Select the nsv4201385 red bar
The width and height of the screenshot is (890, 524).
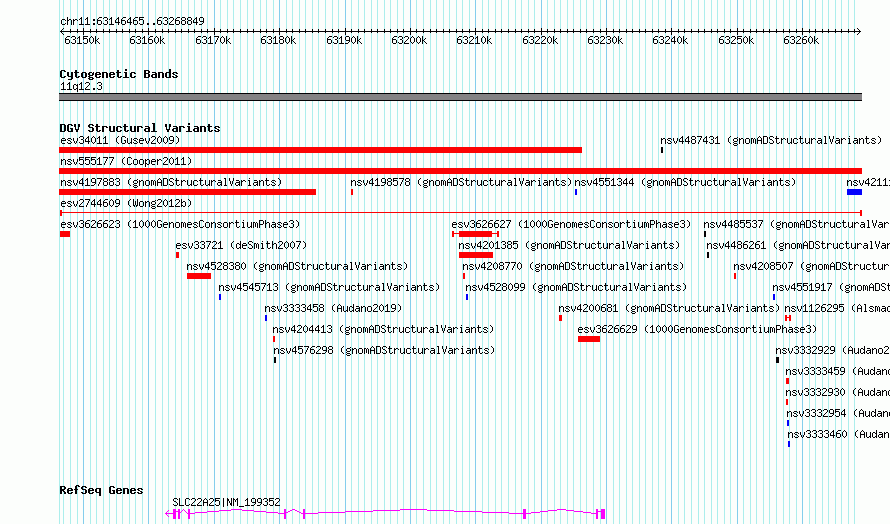pos(476,255)
